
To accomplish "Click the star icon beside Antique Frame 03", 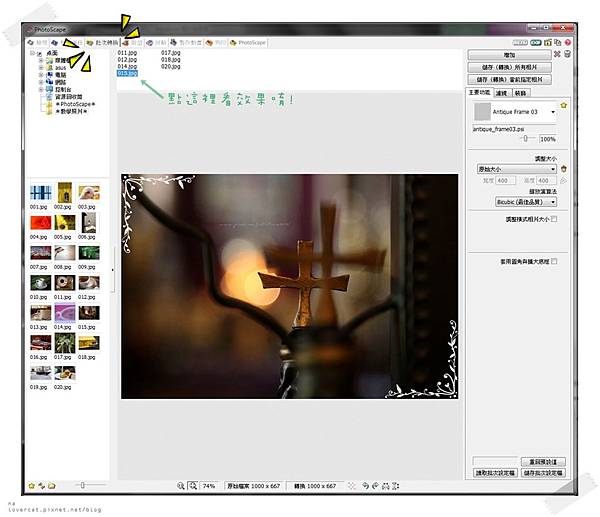I will click(x=563, y=105).
